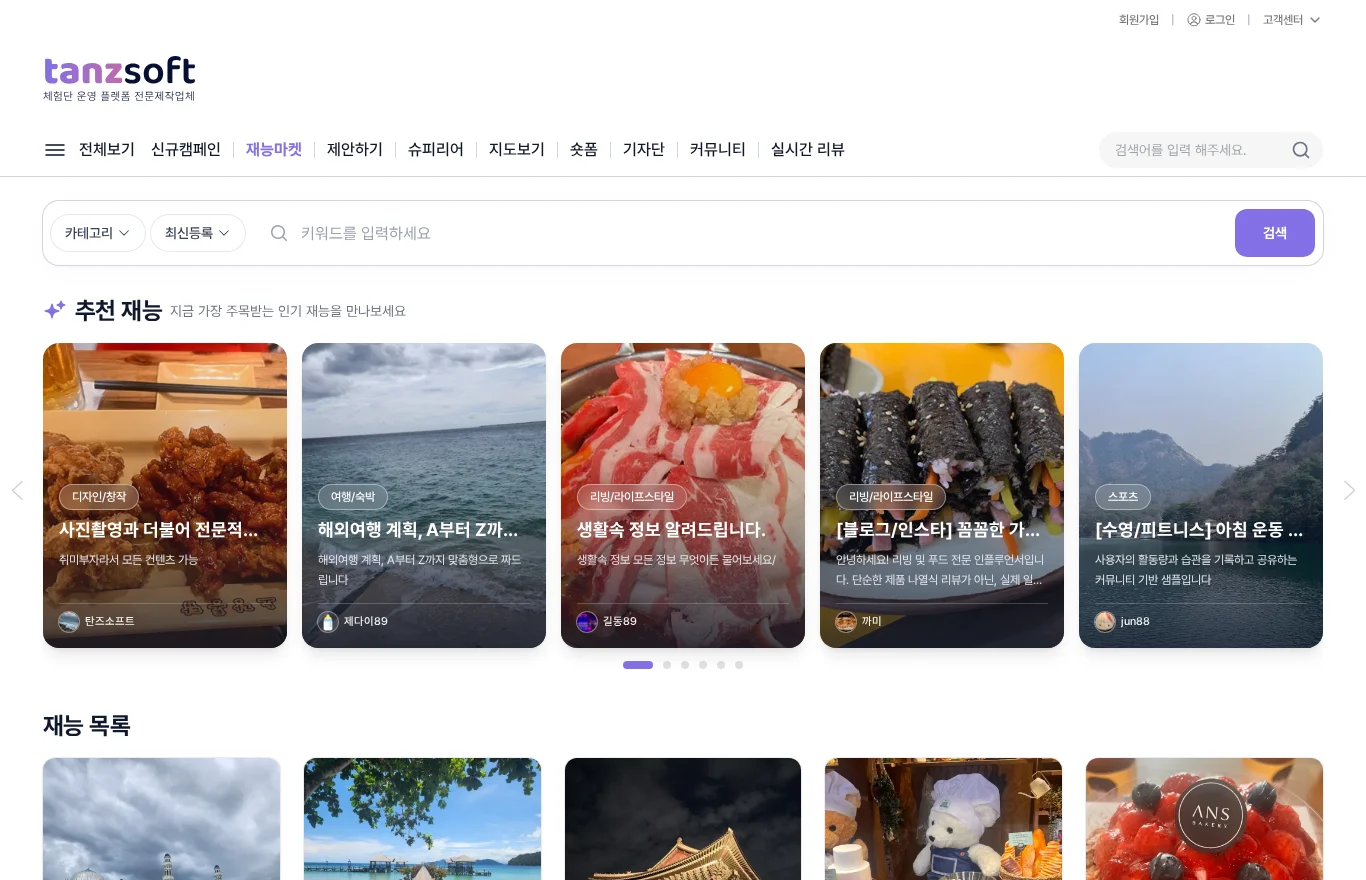The image size is (1366, 880).
Task: Click the 까미 author avatar
Action: pos(846,621)
